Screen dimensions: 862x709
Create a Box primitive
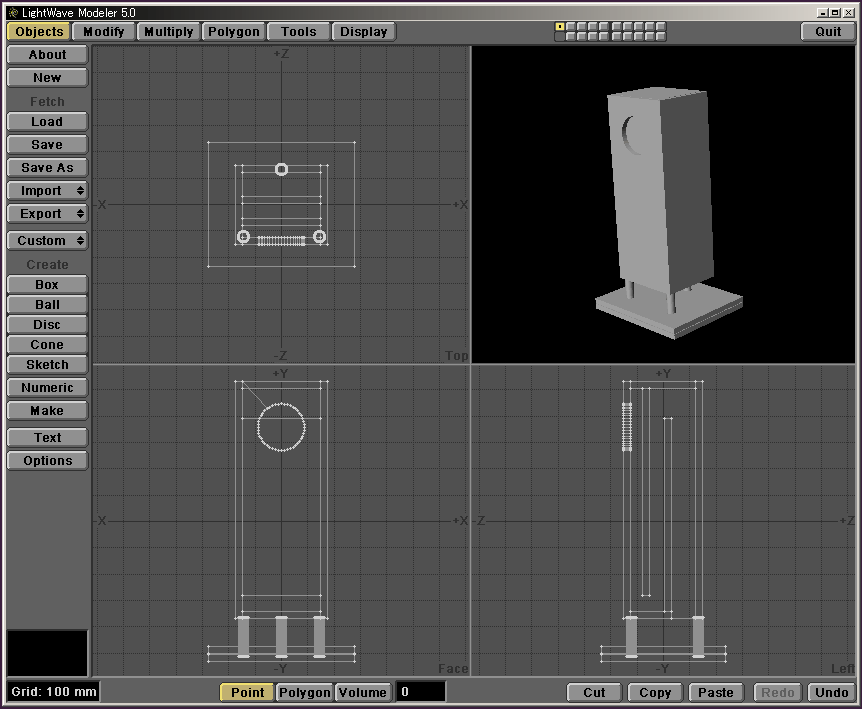(x=47, y=285)
